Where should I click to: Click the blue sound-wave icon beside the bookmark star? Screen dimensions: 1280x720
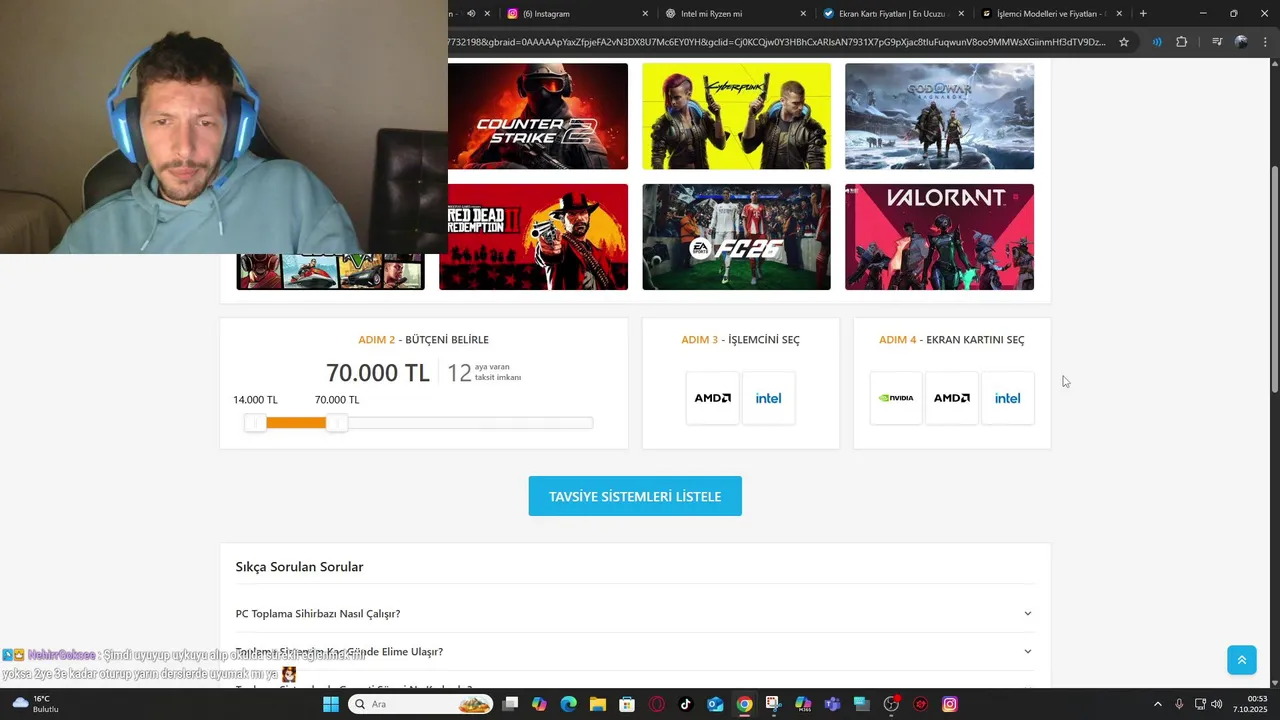click(x=1157, y=42)
